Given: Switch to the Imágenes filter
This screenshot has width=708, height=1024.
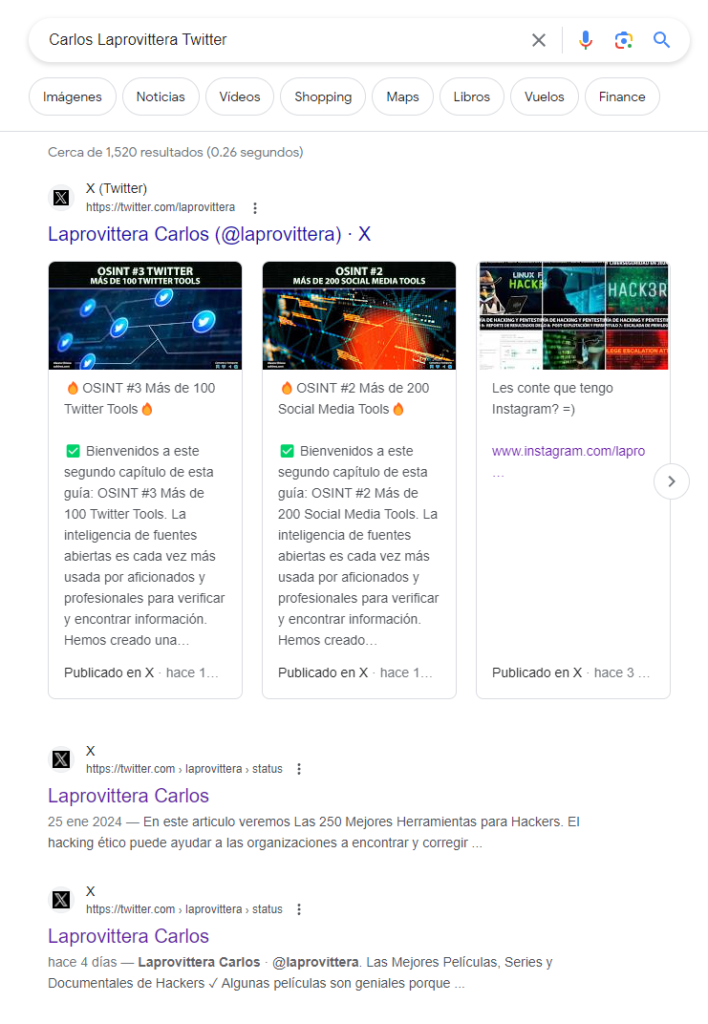Looking at the screenshot, I should click(72, 97).
